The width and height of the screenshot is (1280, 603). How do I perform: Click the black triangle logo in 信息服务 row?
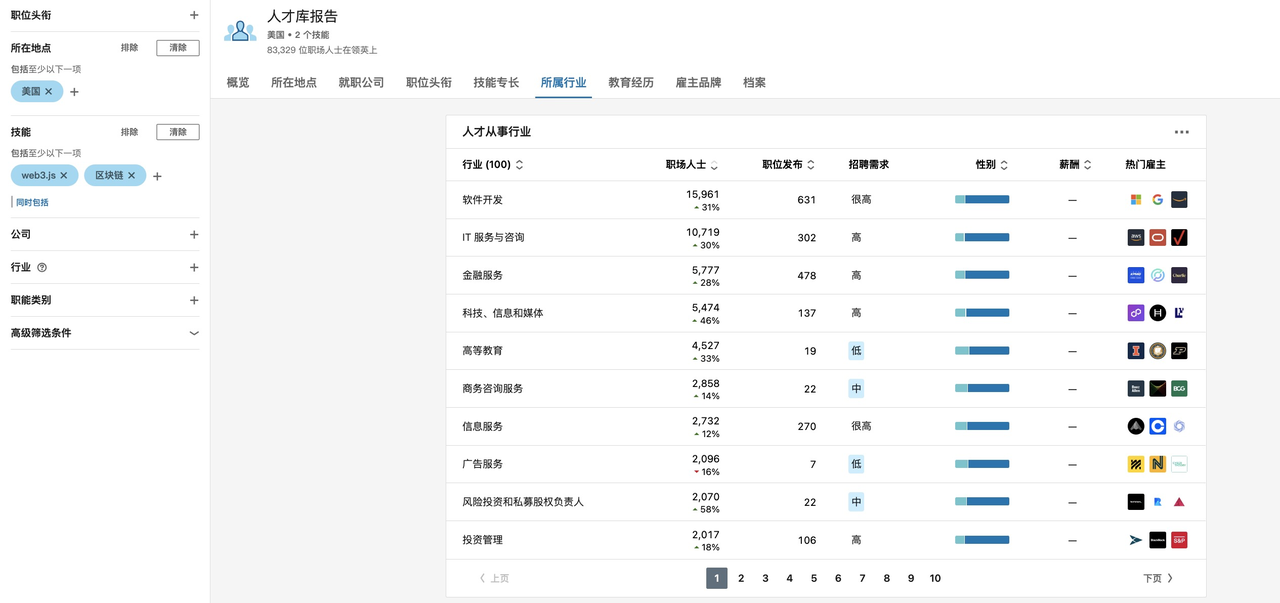coord(1135,426)
